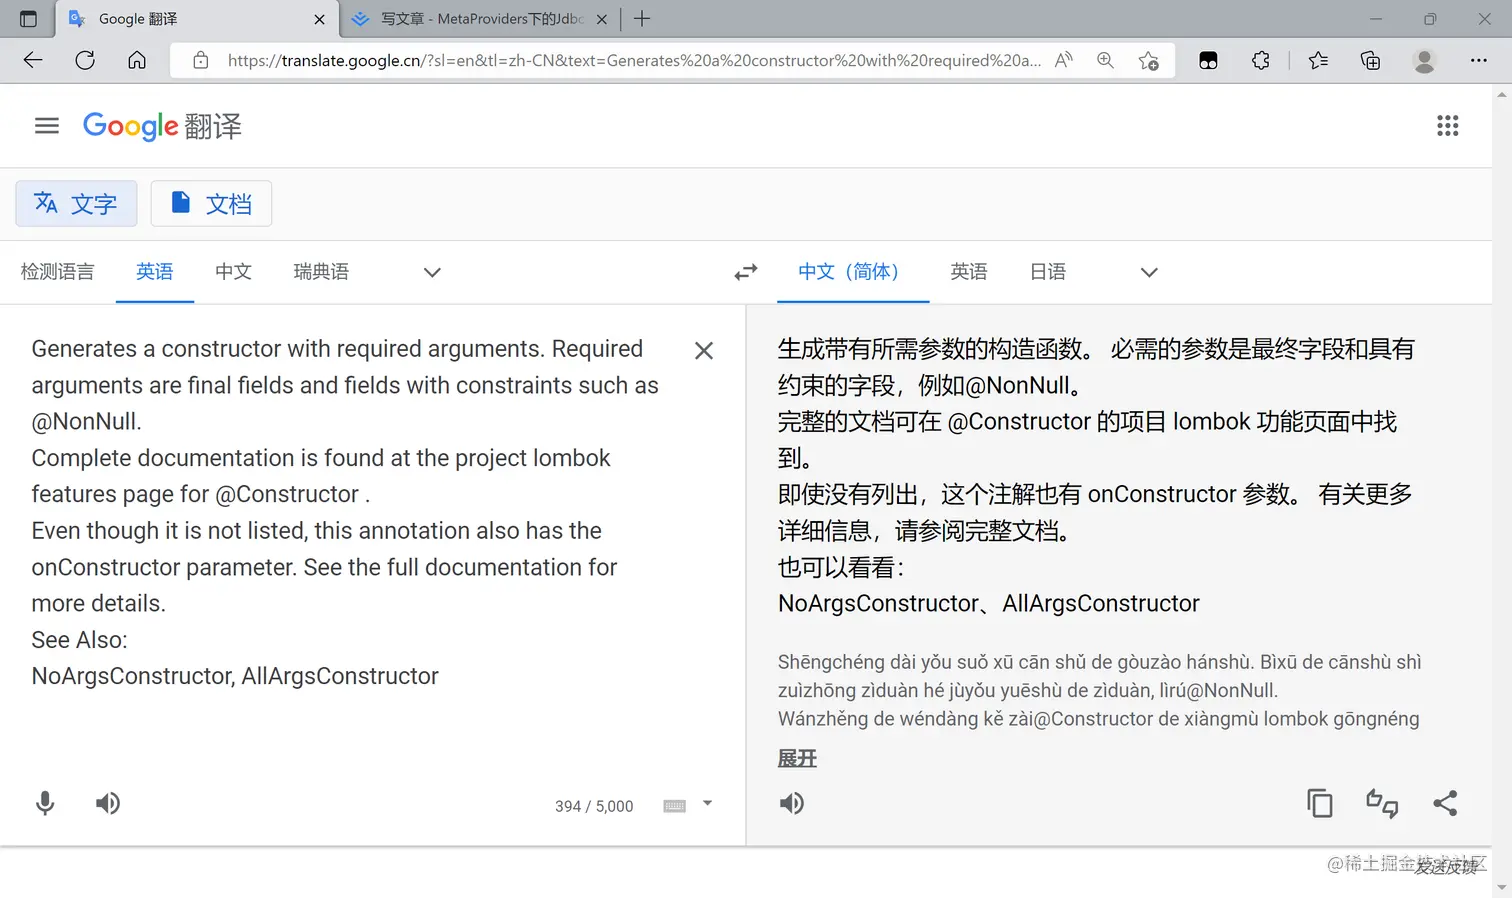
Task: Open browser Collections
Action: click(x=1371, y=60)
